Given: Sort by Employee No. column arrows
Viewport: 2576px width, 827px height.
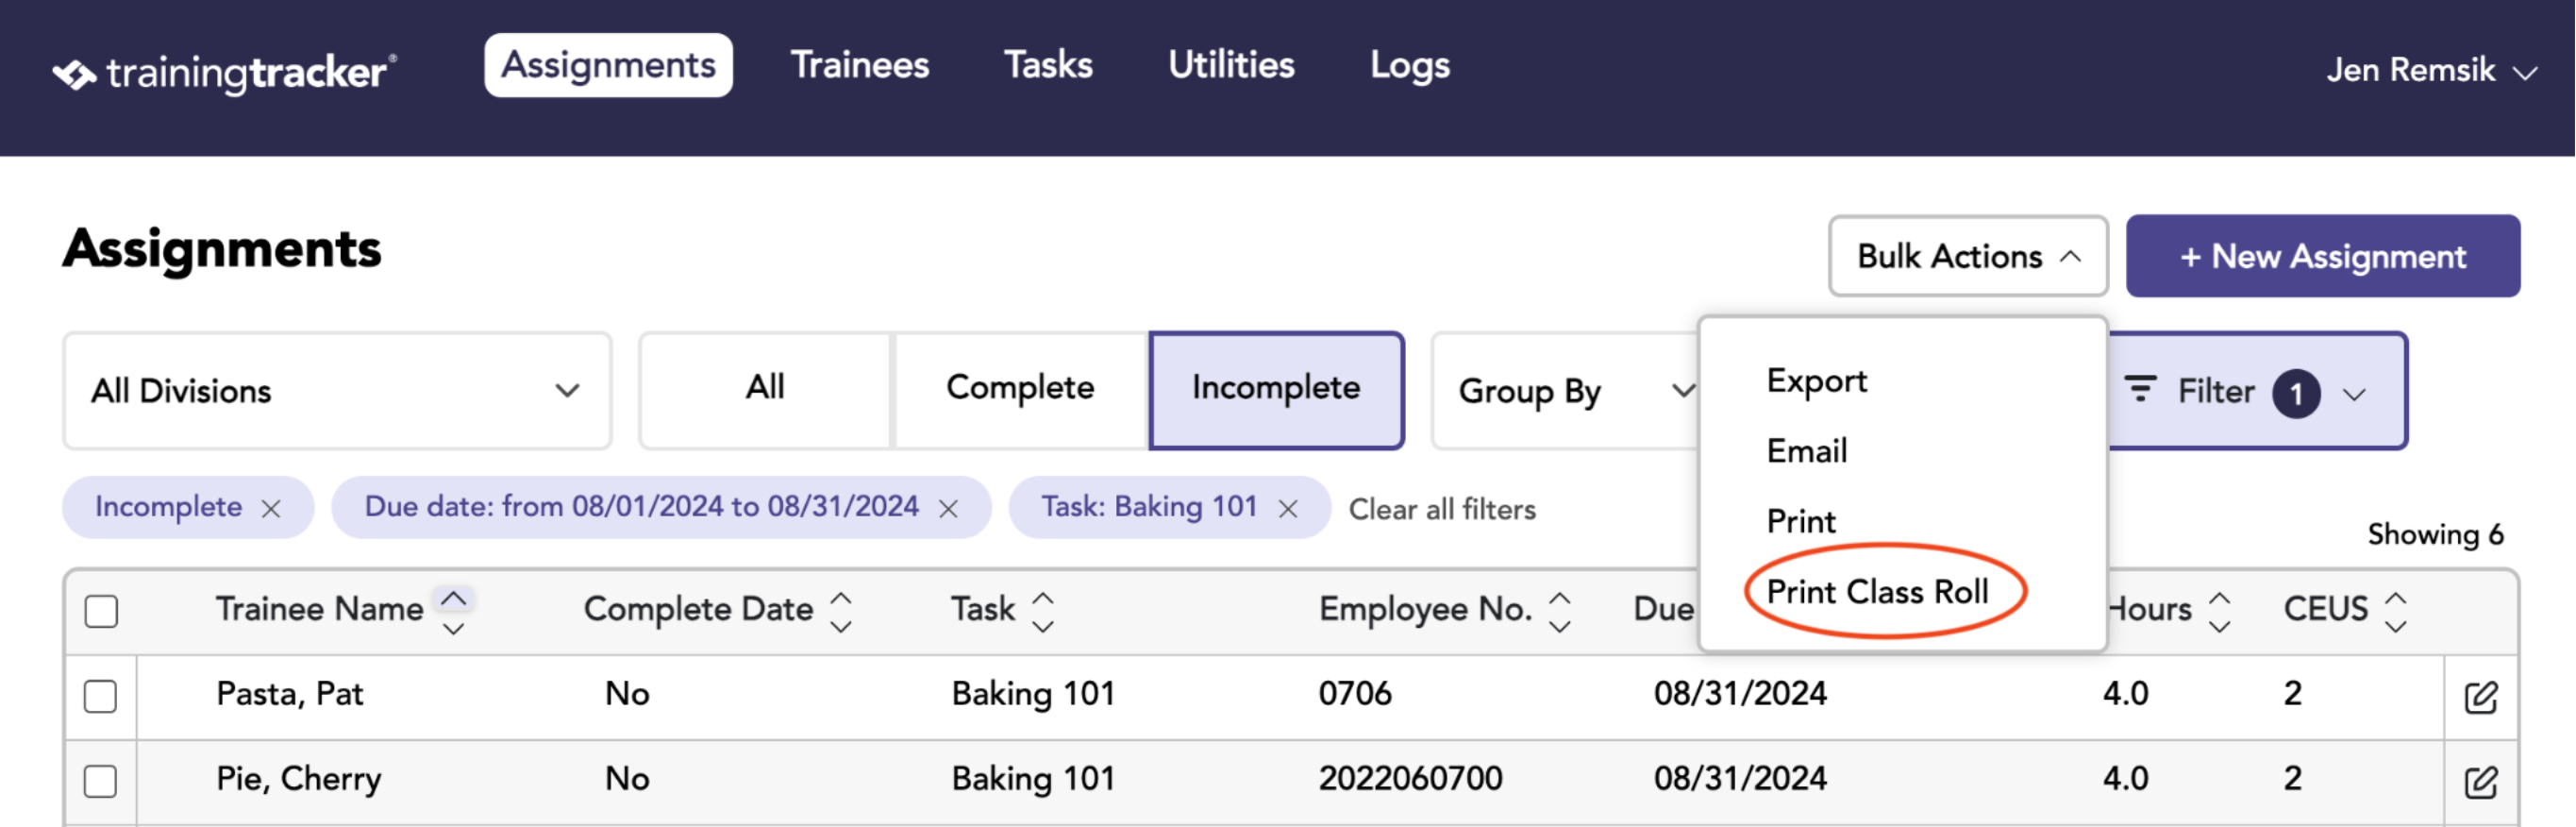Looking at the screenshot, I should (x=1559, y=612).
